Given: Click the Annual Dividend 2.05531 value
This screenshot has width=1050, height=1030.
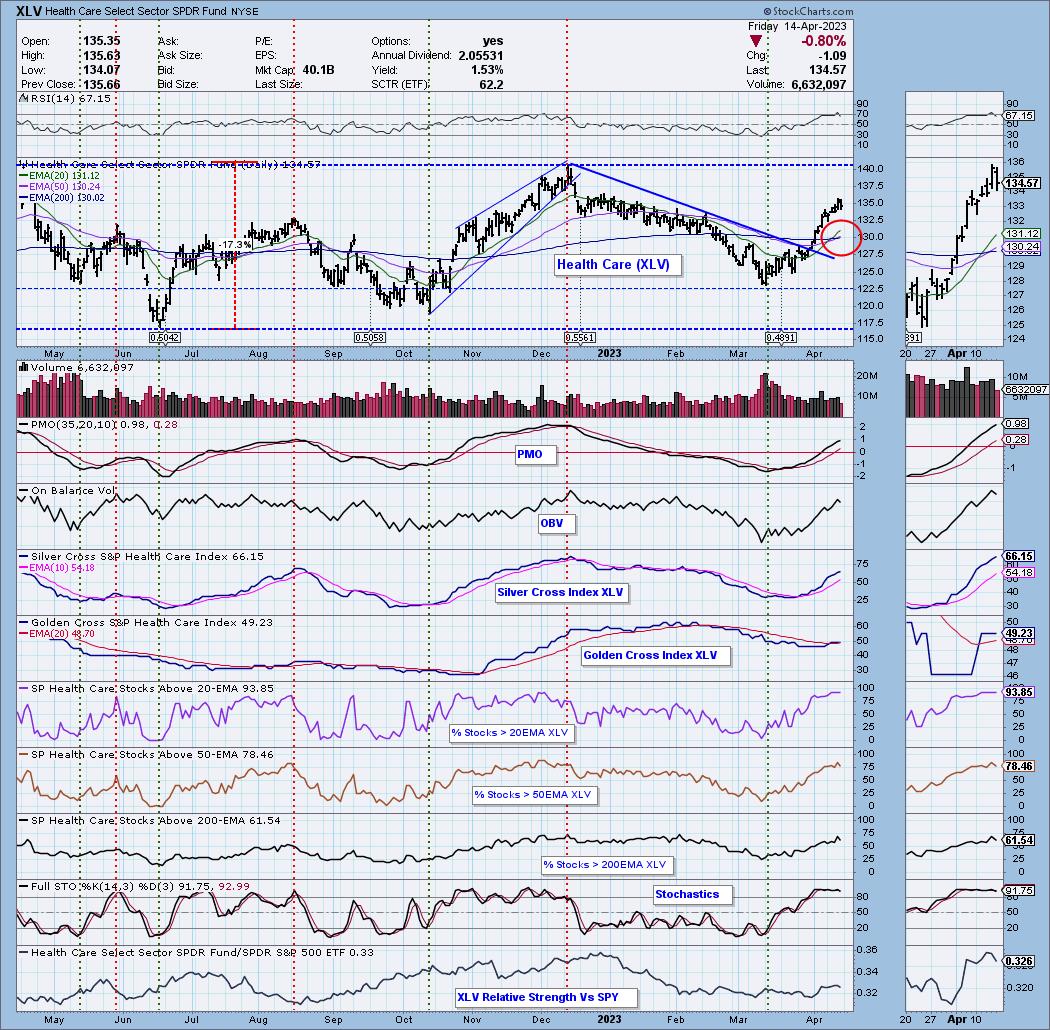Looking at the screenshot, I should (x=481, y=56).
